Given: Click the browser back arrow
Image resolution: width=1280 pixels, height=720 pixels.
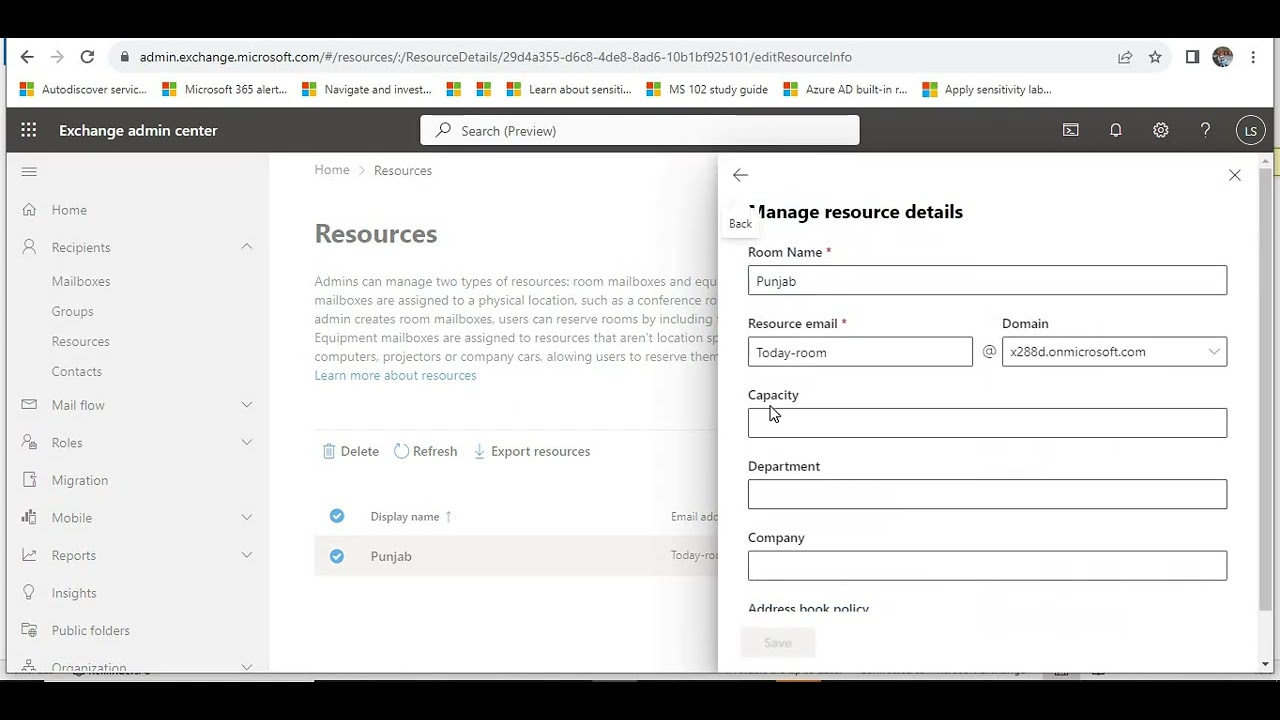Looking at the screenshot, I should pos(27,57).
